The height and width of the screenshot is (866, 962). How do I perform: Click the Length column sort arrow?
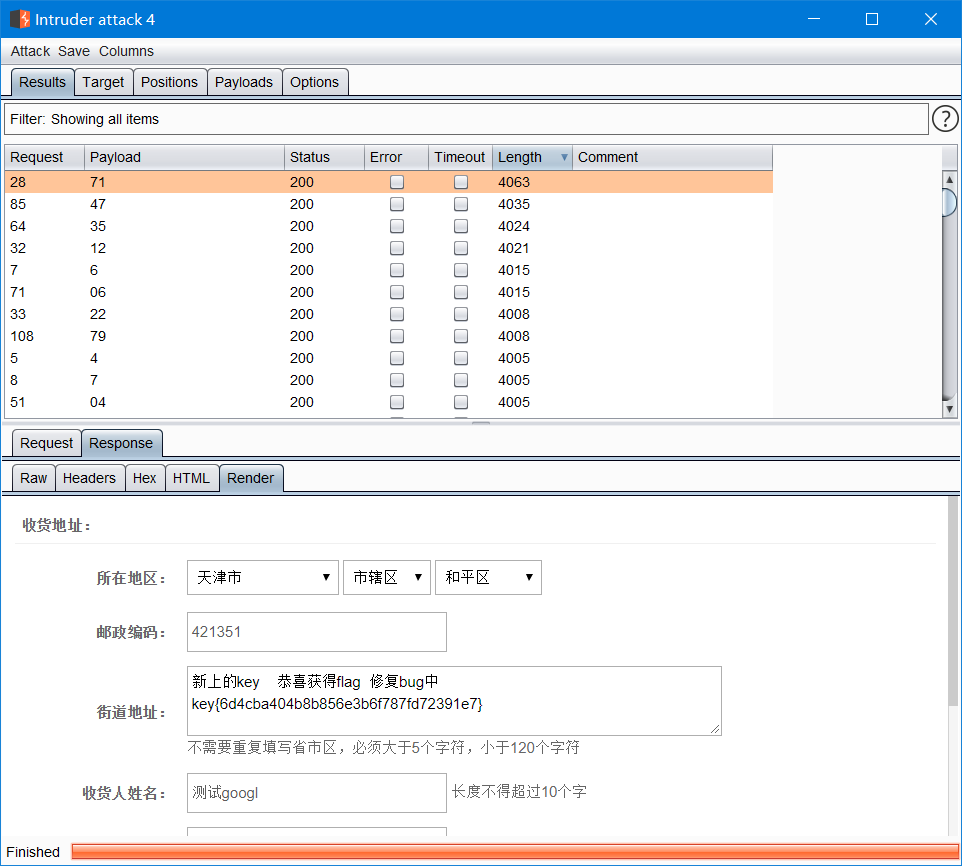564,158
